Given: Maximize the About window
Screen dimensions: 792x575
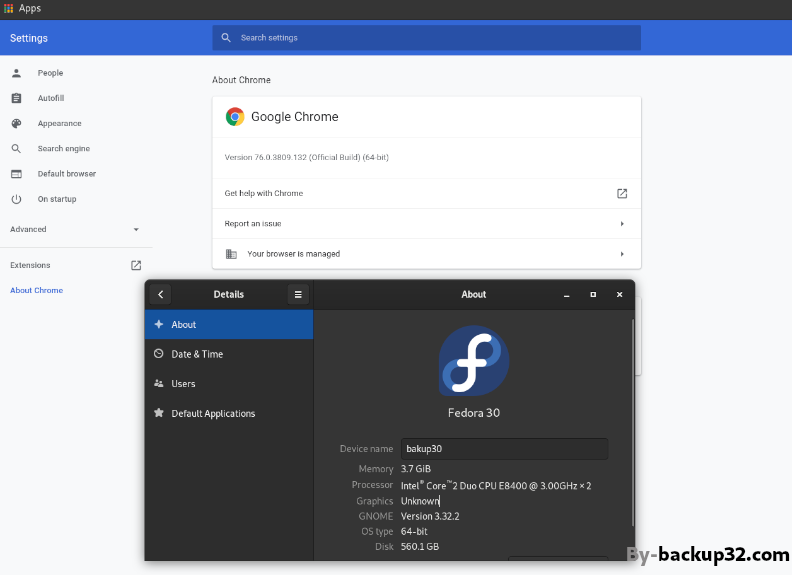Looking at the screenshot, I should [593, 295].
